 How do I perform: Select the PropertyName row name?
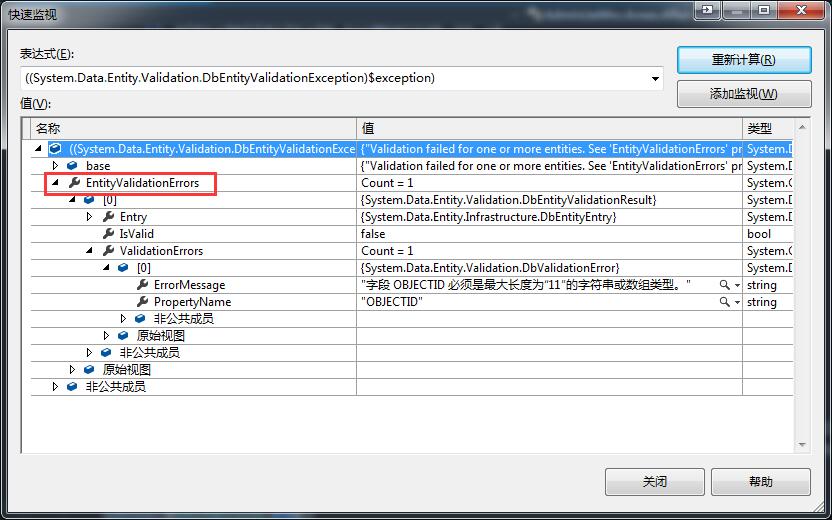[192, 302]
